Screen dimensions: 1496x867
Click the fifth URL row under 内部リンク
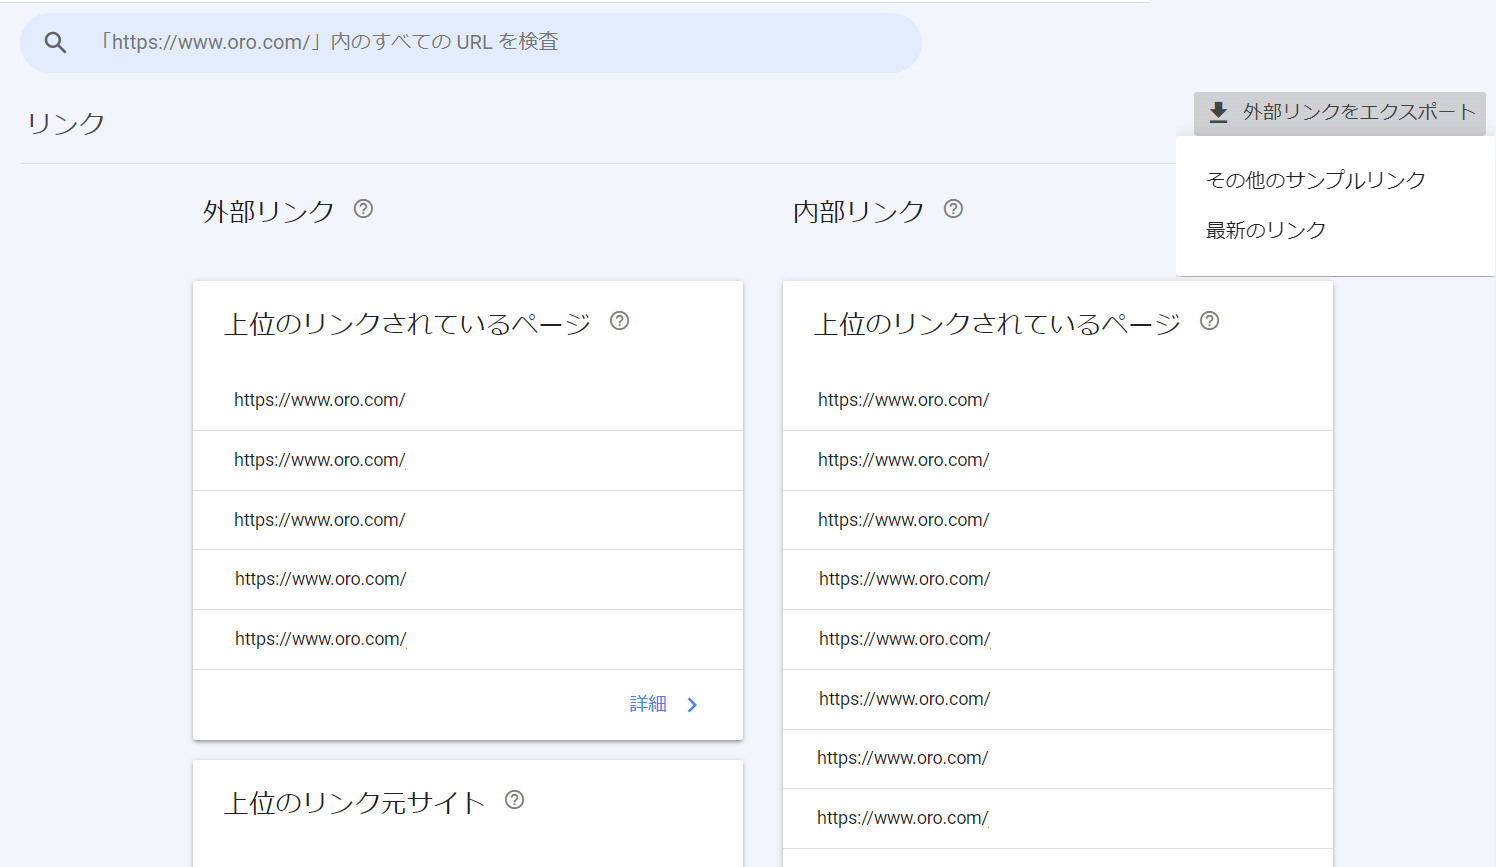[903, 638]
